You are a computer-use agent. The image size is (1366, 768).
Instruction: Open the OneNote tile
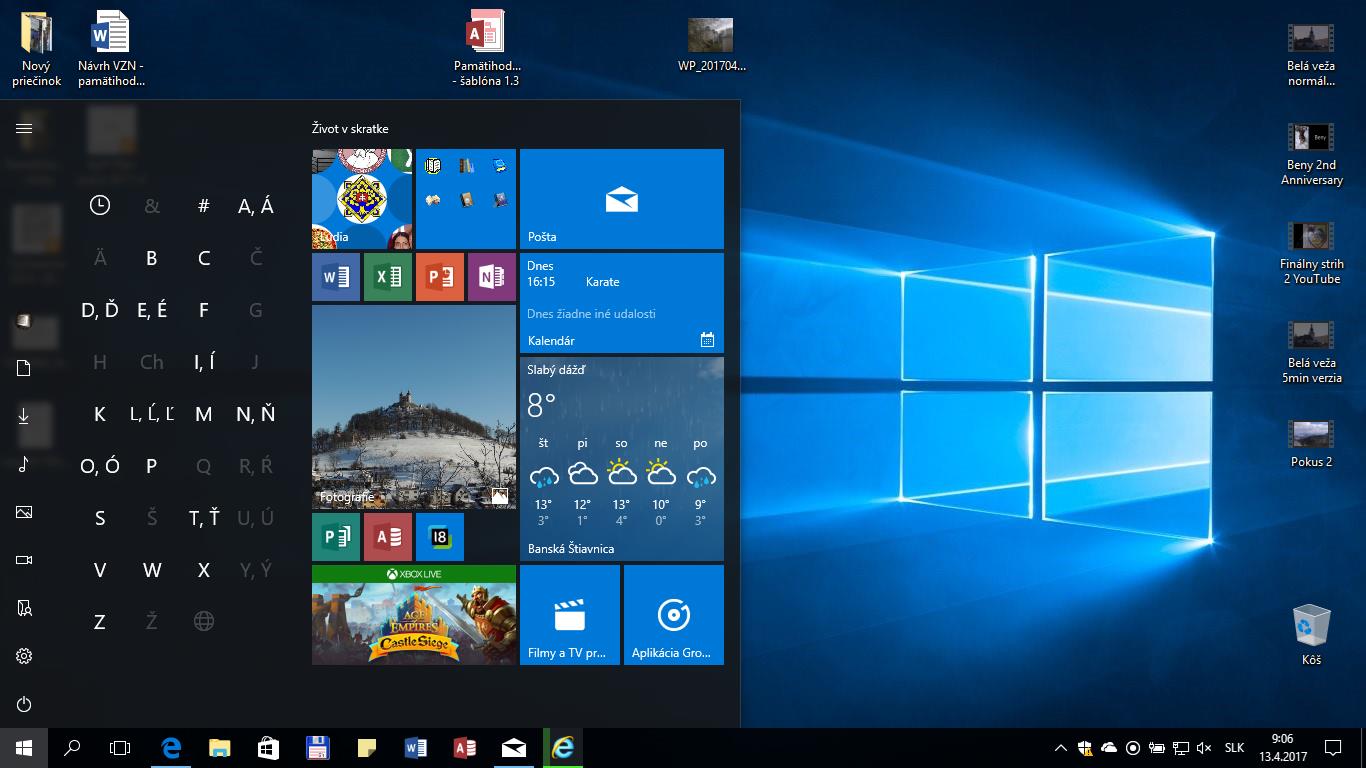492,277
